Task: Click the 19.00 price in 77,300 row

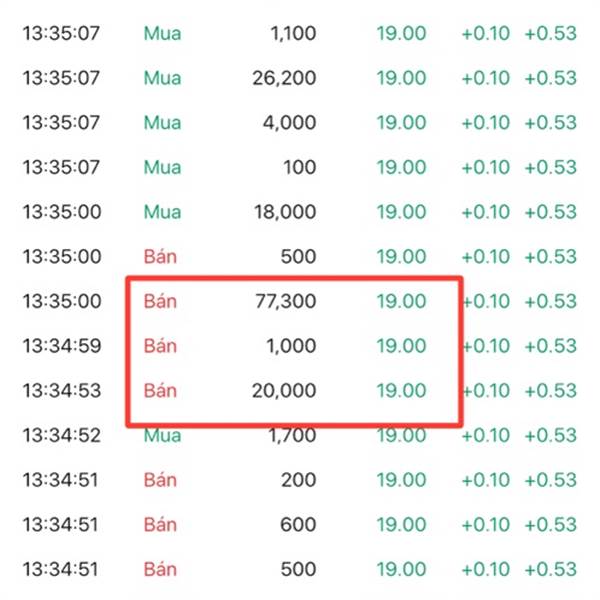Action: tap(401, 302)
